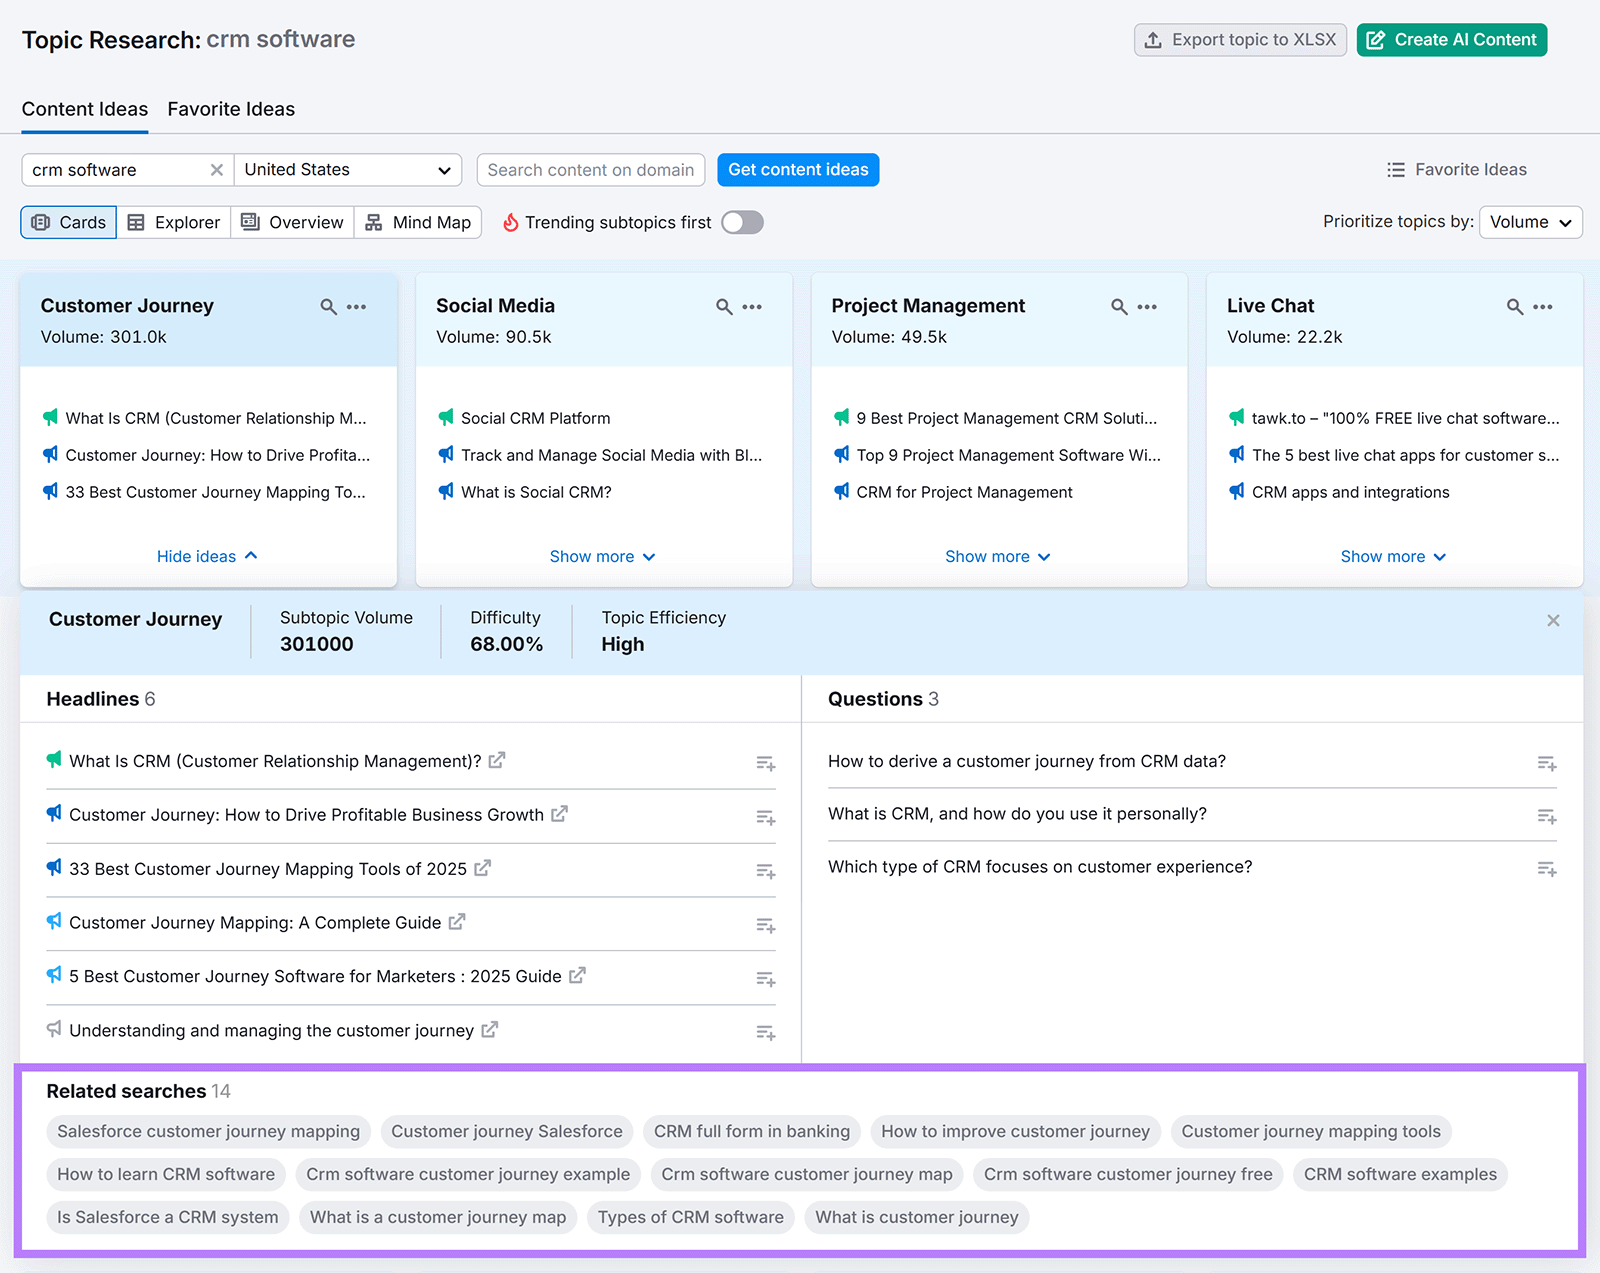Screen dimensions: 1600x1273
Task: Click the add-to-list icon next to the What Is CRM headline
Action: click(x=765, y=762)
